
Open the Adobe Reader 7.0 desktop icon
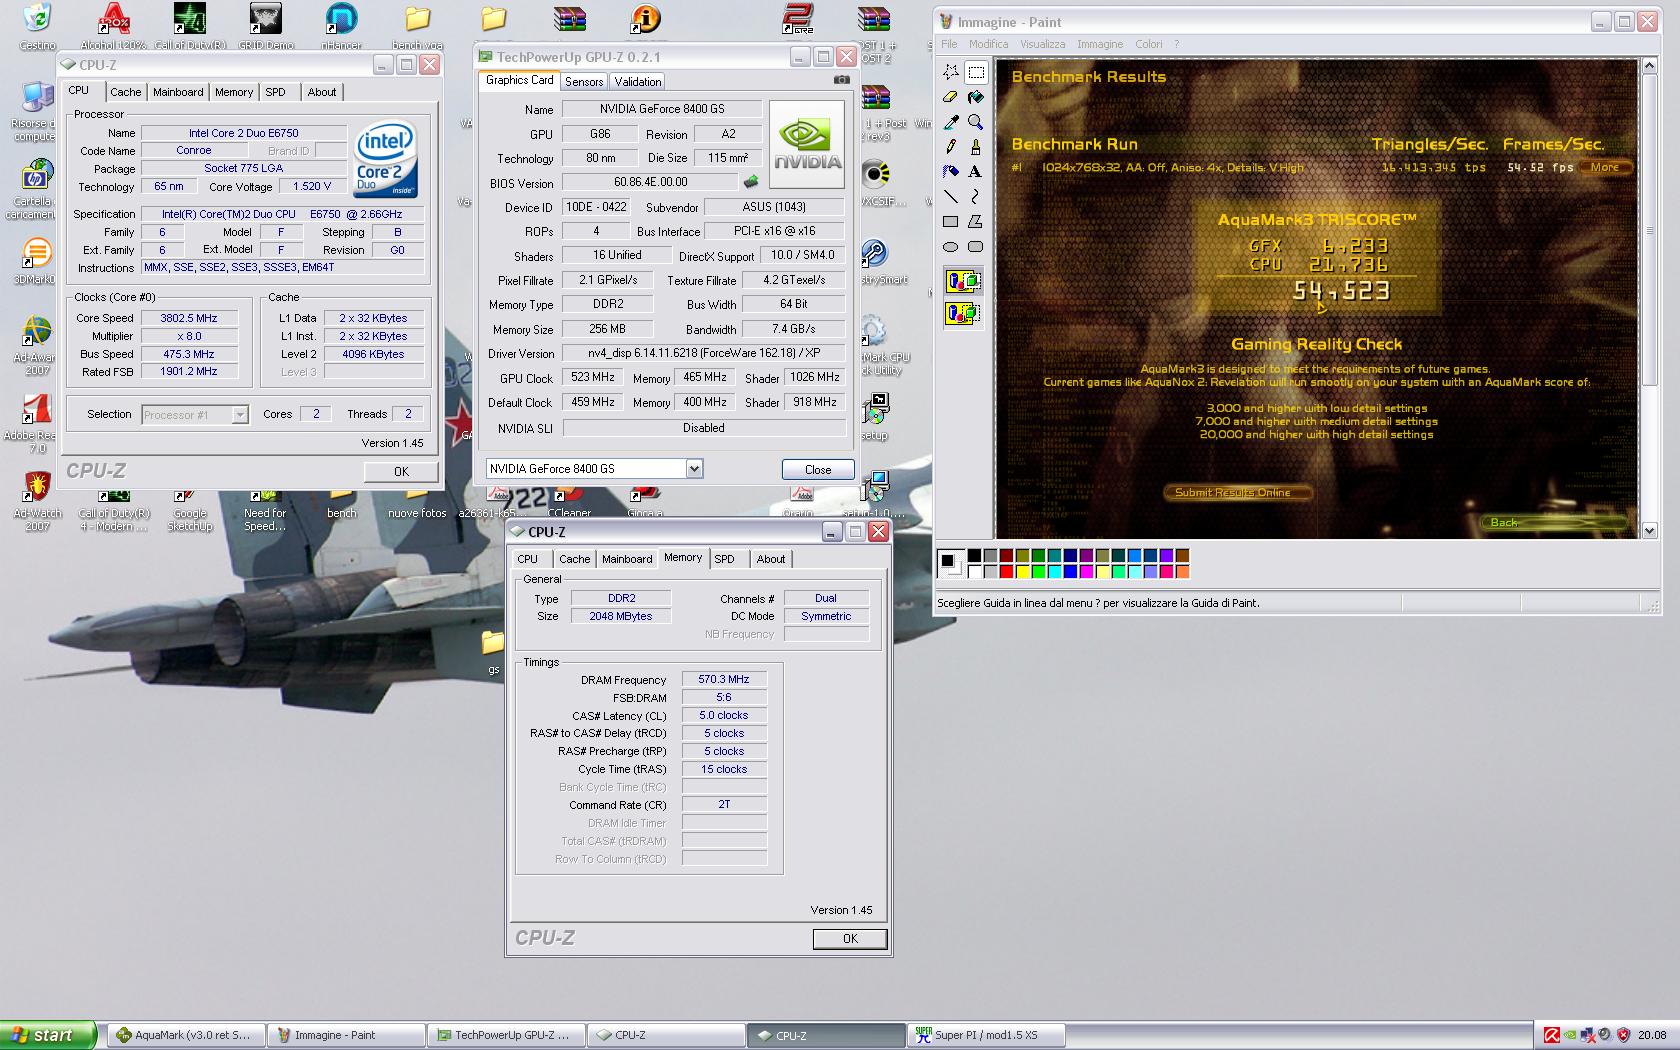(x=37, y=422)
